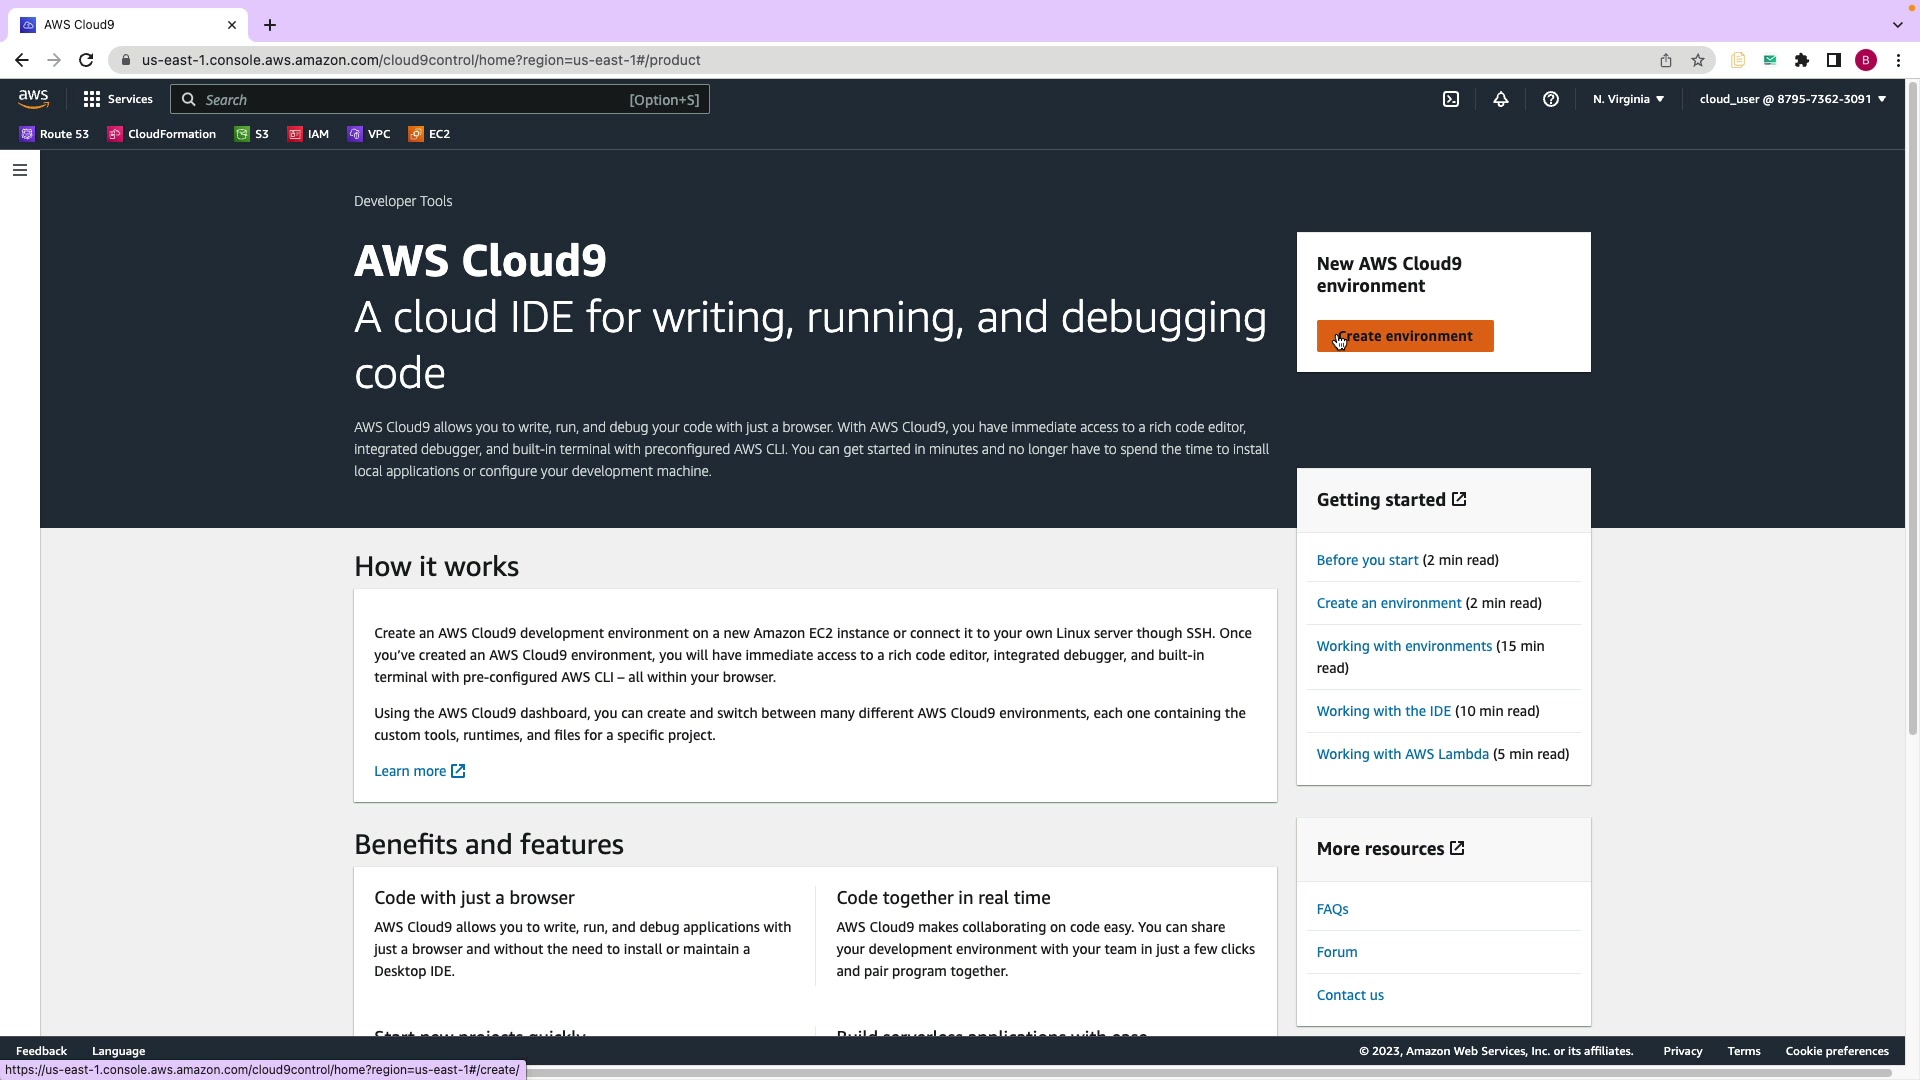Open the notifications bell
This screenshot has height=1080, width=1920.
coord(1501,99)
